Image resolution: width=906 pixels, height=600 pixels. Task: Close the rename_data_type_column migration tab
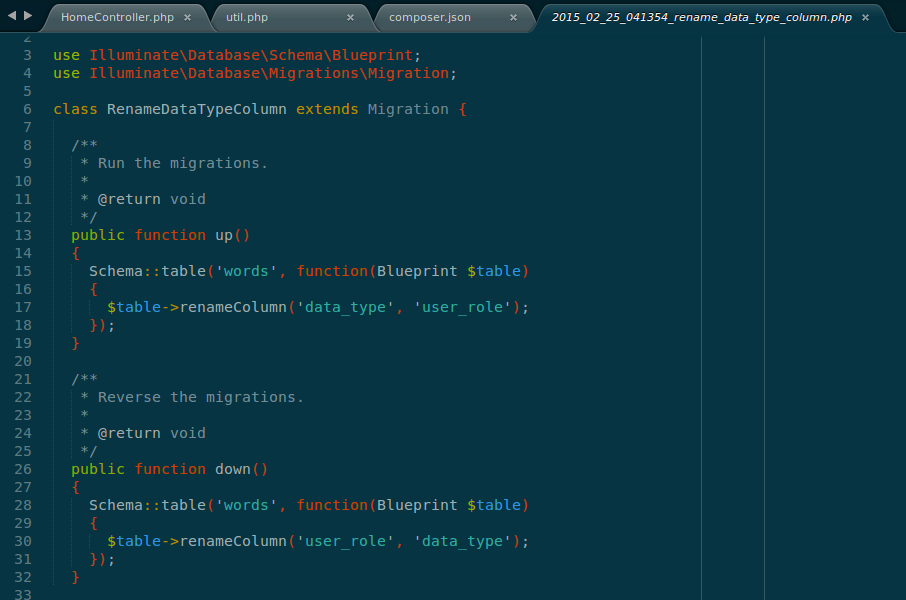863,17
